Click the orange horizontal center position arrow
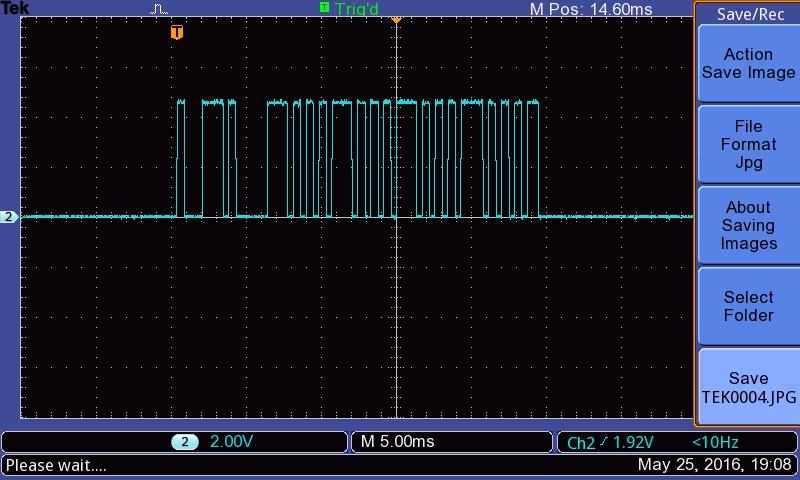The width and height of the screenshot is (800, 480). (396, 20)
